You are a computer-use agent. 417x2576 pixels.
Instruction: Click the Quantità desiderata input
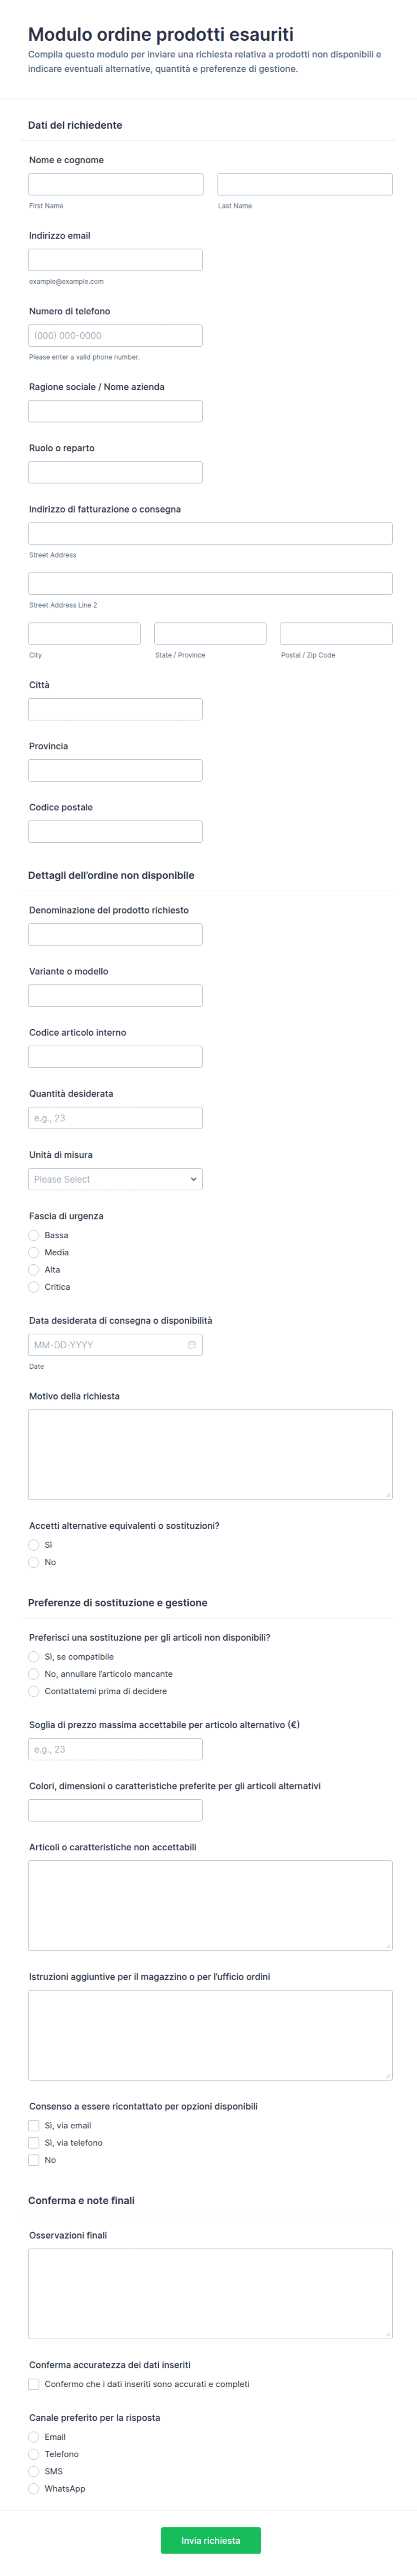[x=115, y=1118]
